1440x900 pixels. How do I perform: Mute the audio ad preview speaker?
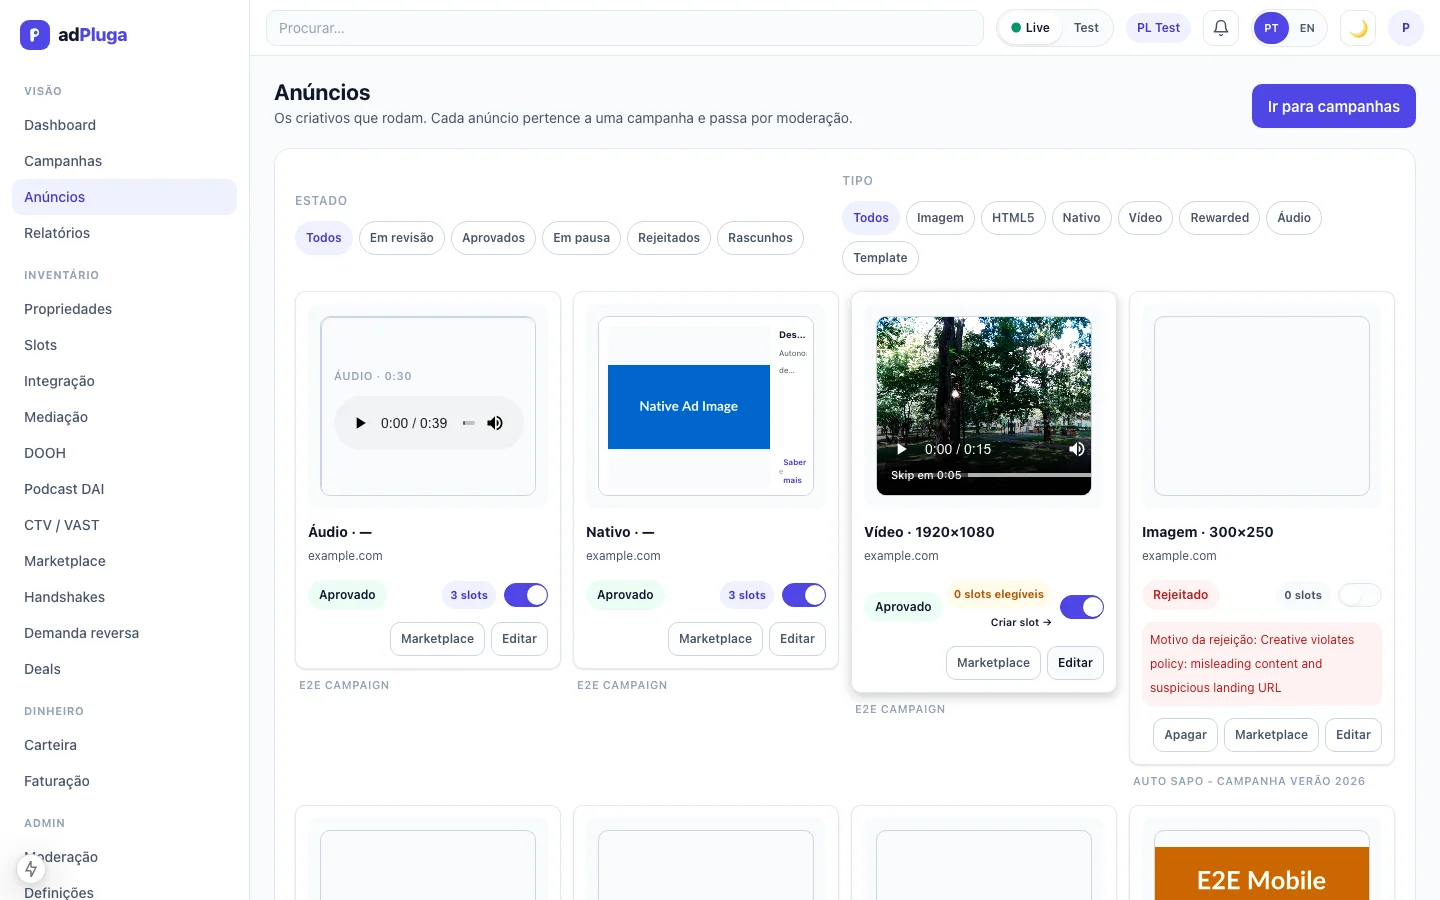pyautogui.click(x=495, y=423)
